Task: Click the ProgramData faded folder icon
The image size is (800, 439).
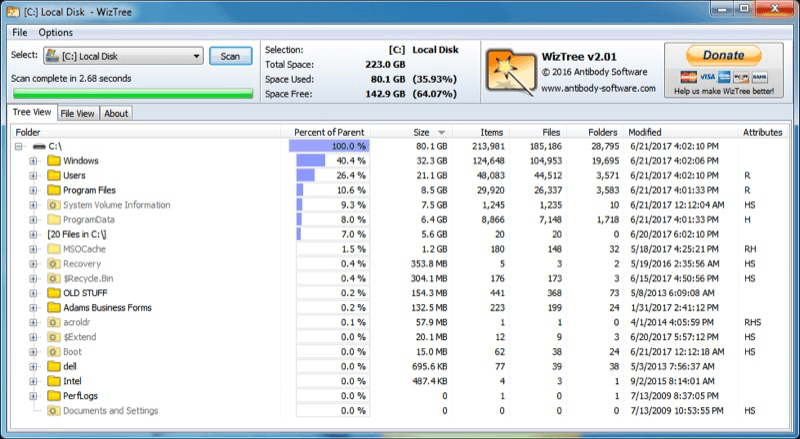Action: pos(54,220)
